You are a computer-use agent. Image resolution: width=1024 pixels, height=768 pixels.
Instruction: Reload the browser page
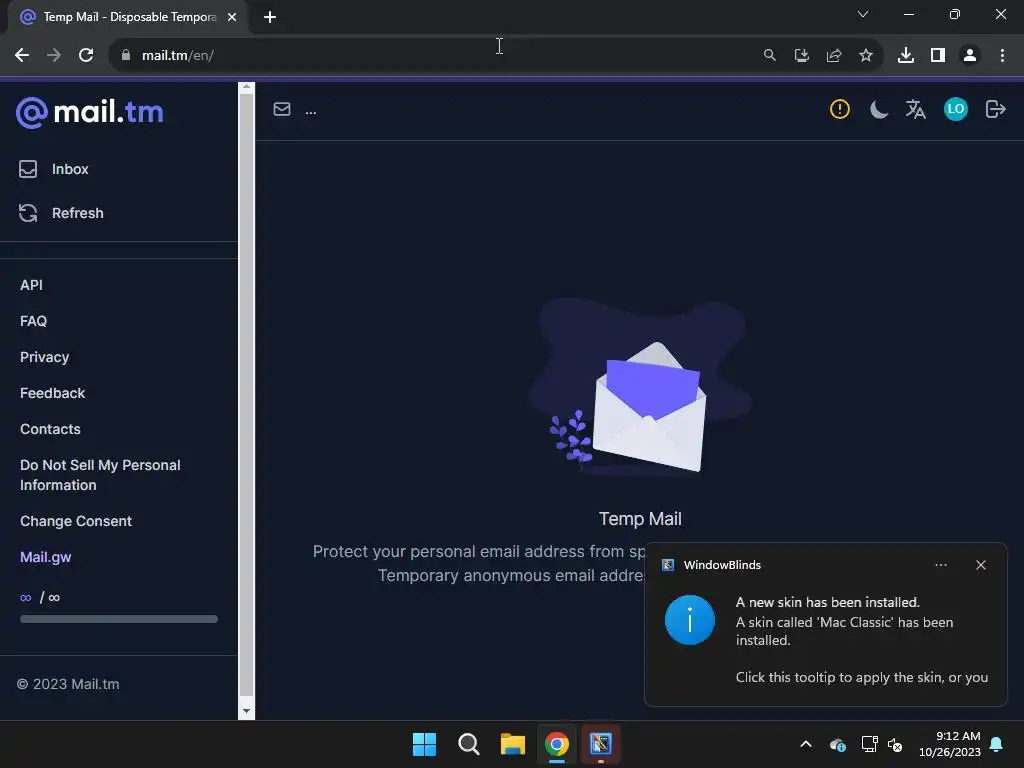coord(86,56)
